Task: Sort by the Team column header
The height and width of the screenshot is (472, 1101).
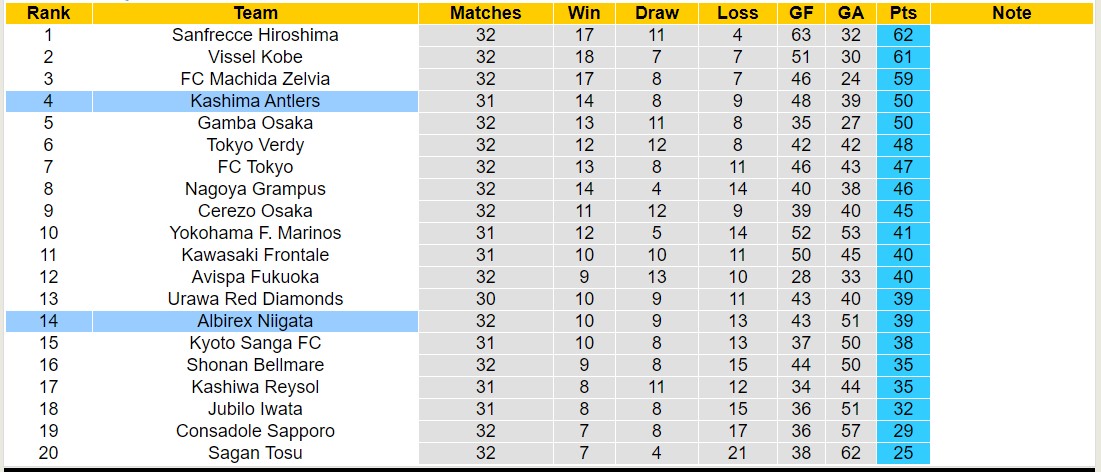Action: [255, 13]
